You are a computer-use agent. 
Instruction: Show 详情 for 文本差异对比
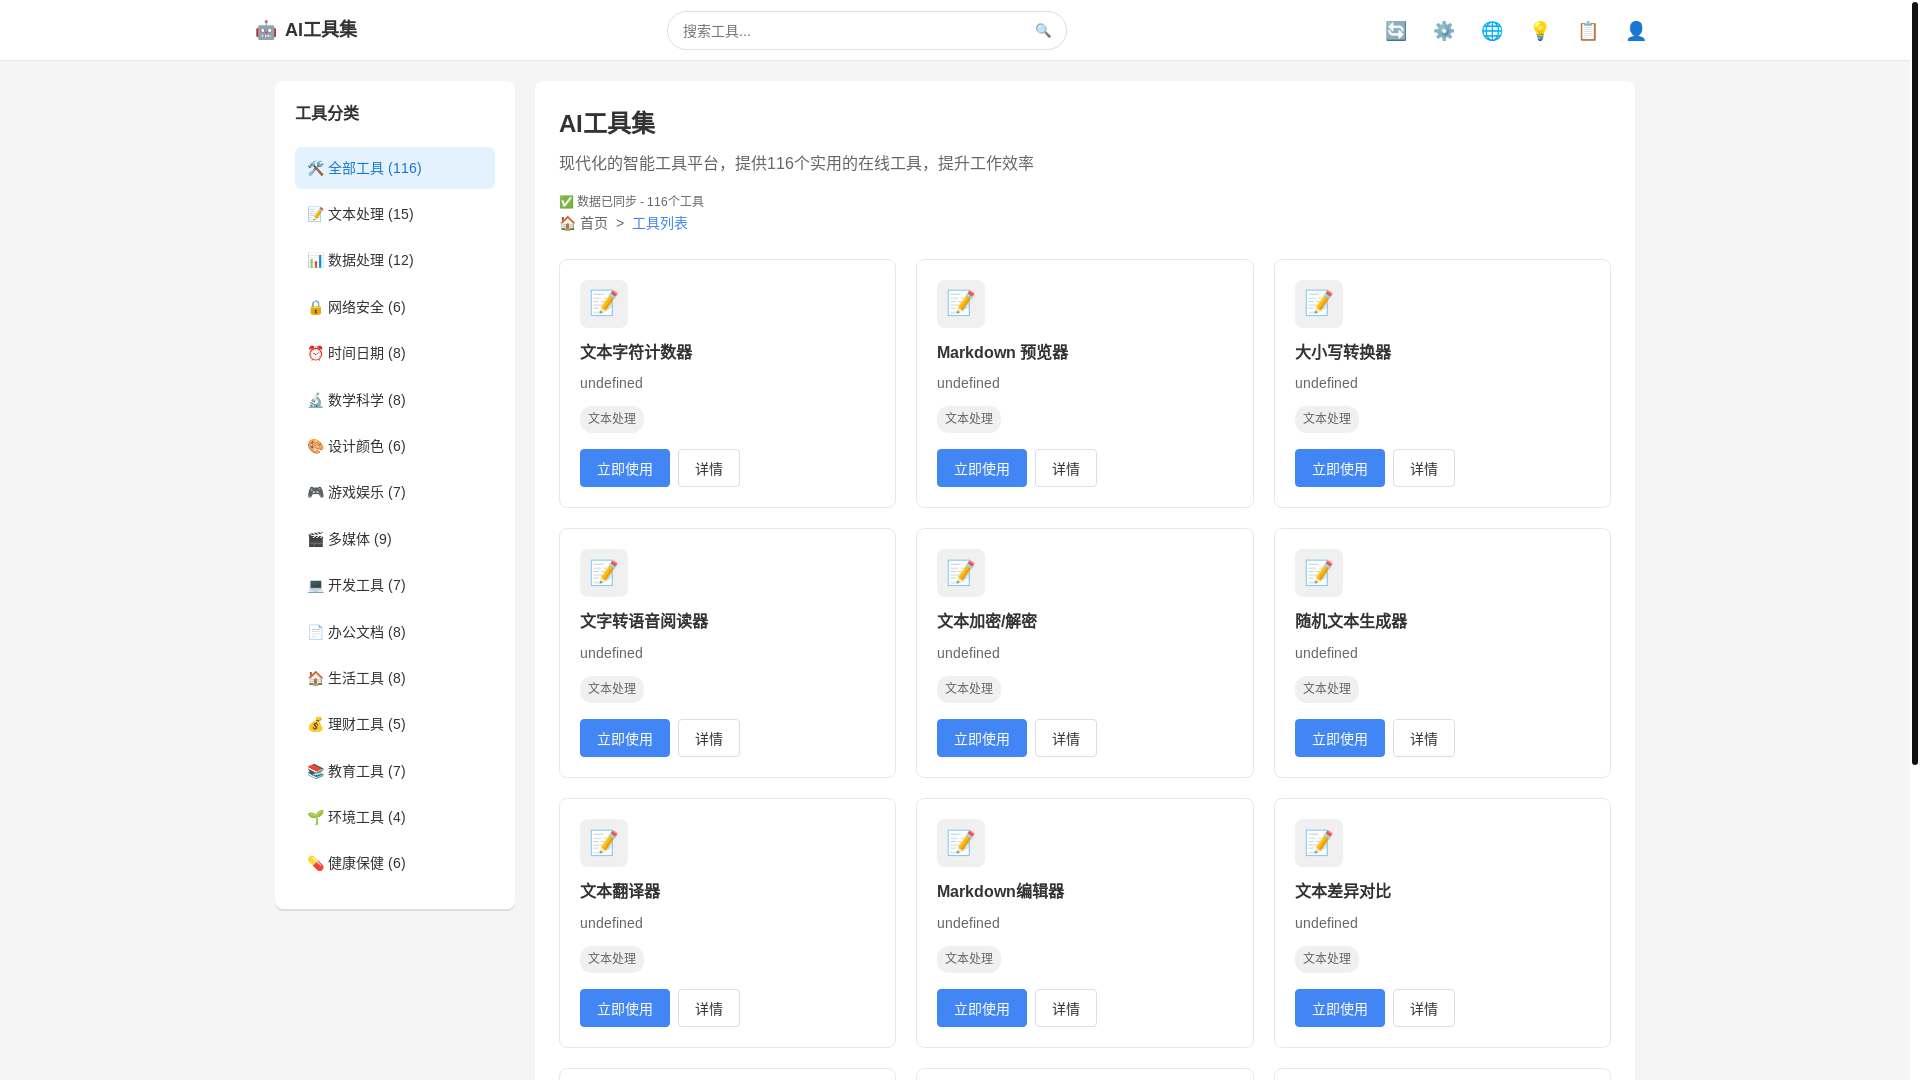[1424, 1008]
